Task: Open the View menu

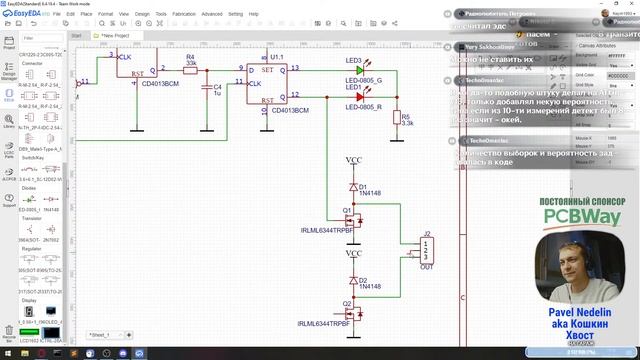Action: point(124,14)
